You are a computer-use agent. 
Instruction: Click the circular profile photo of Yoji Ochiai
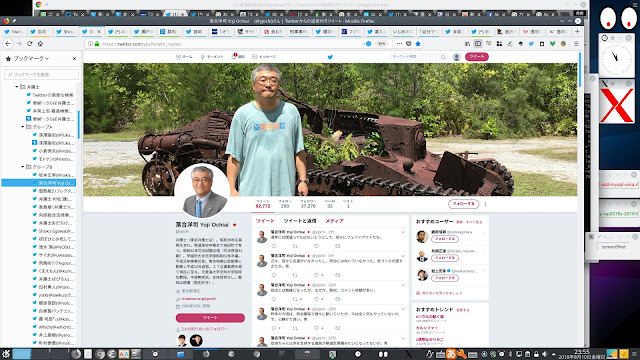point(202,191)
